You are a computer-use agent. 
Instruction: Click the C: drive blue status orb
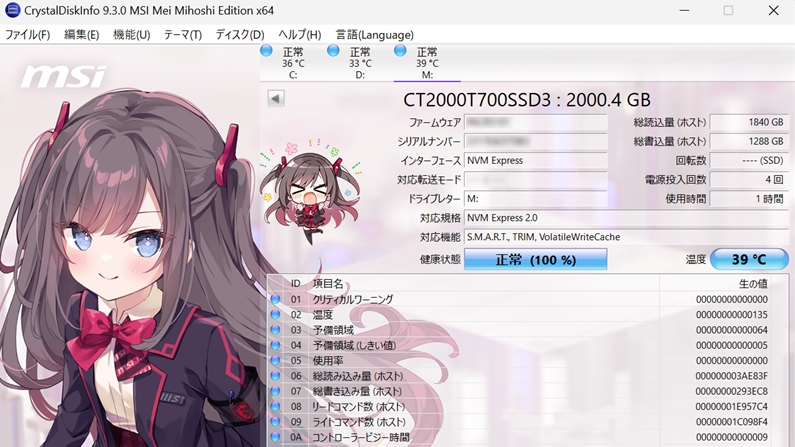[x=266, y=51]
